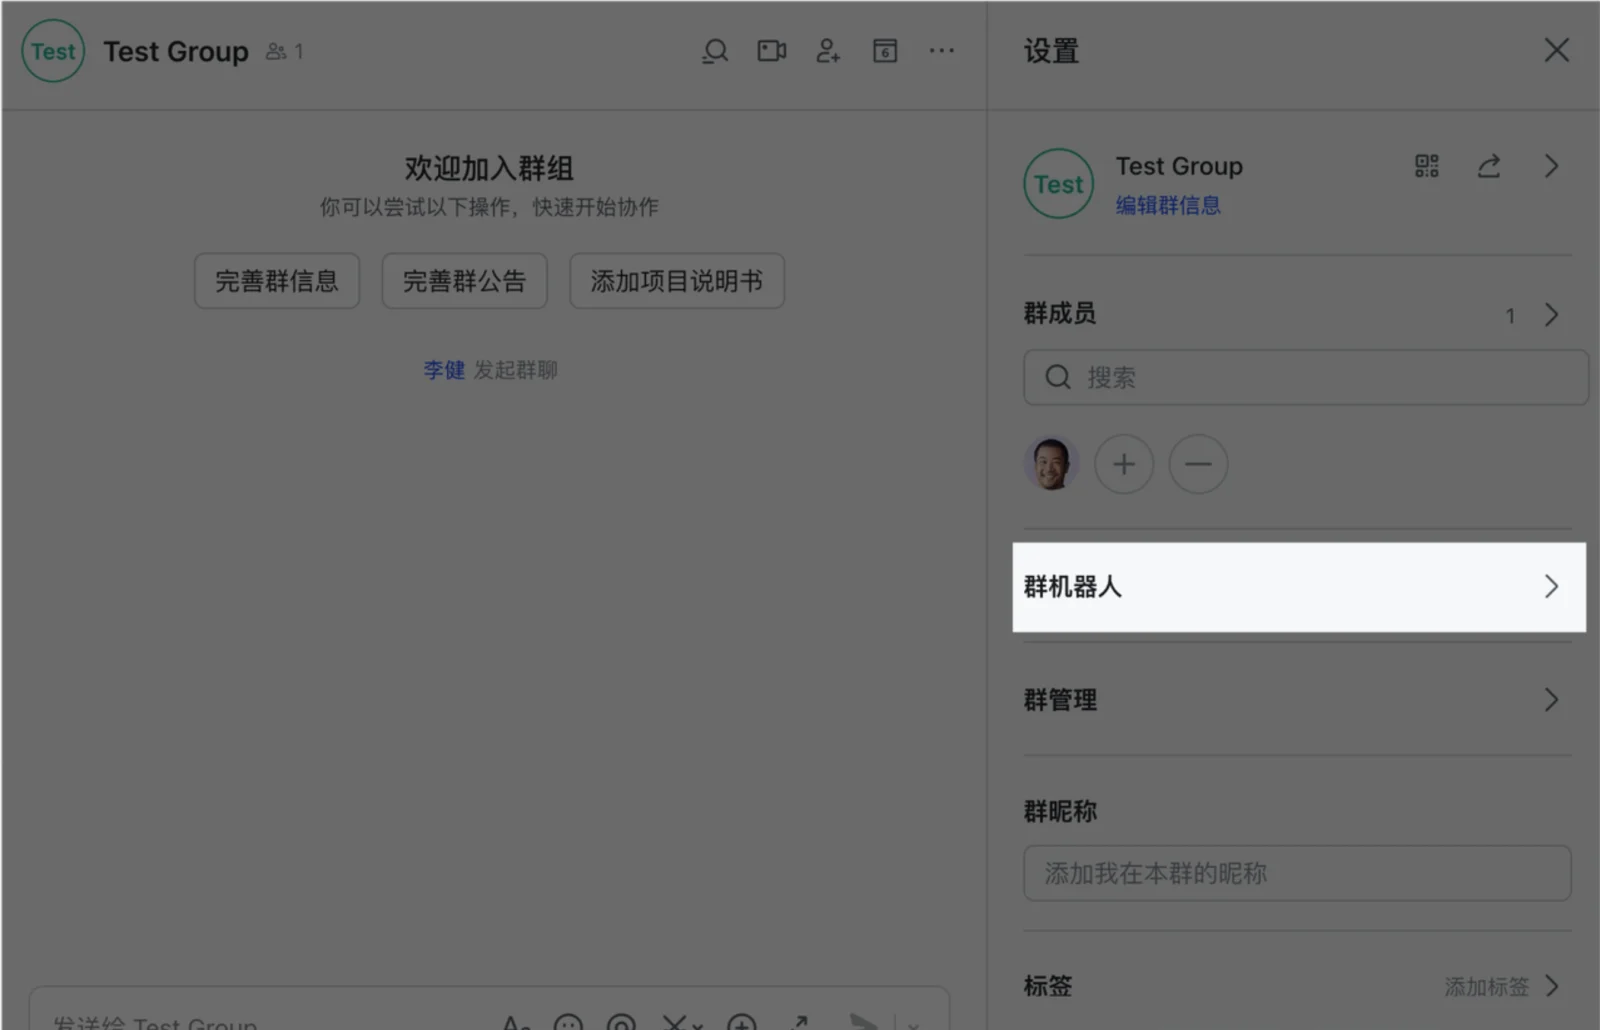Click the 搜索 members input field

click(1306, 377)
